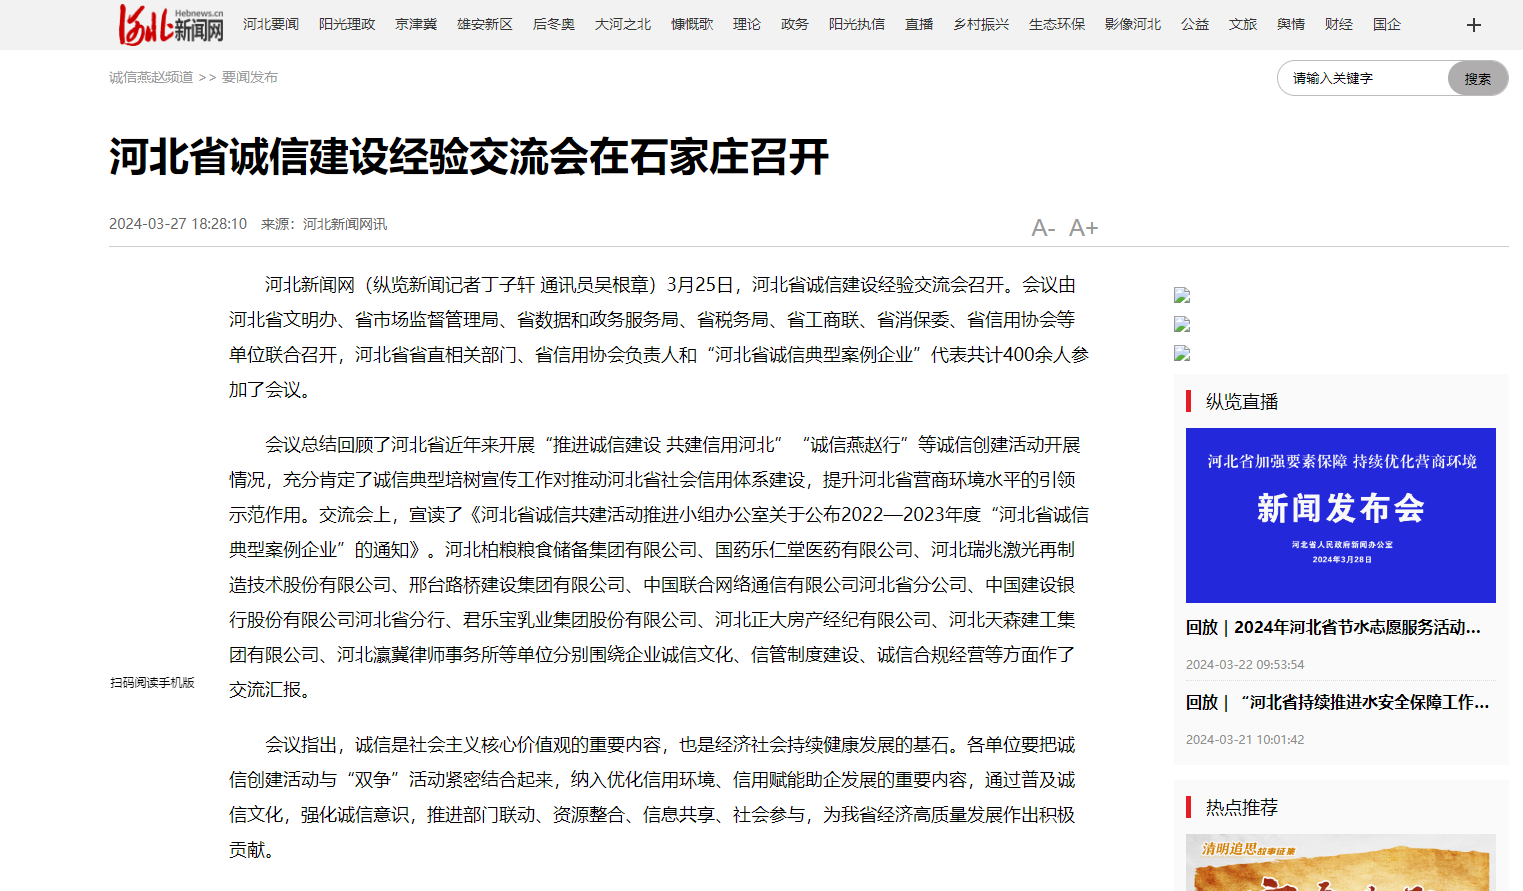The image size is (1523, 891).
Task: Select 生态环保 in the top navigation
Action: click(x=1057, y=24)
